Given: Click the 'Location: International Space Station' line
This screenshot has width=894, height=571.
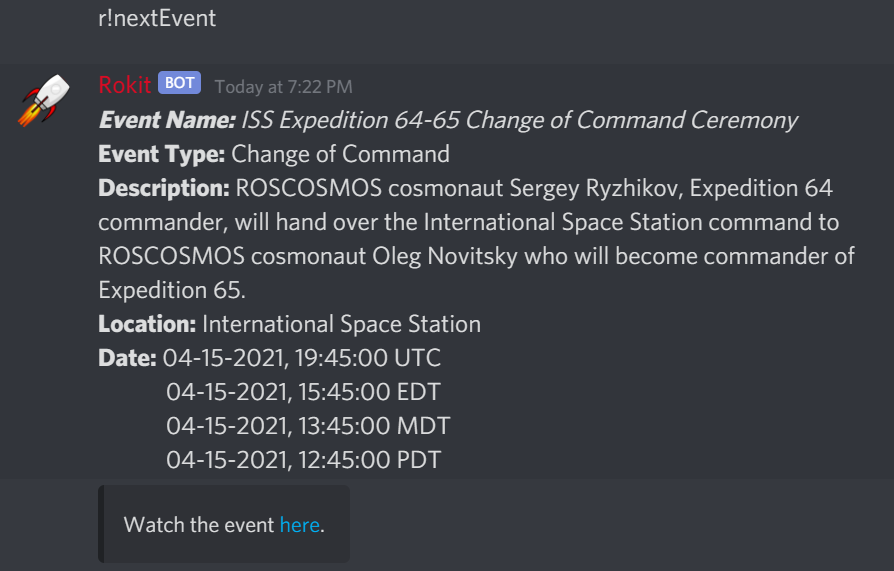Looking at the screenshot, I should click(289, 324).
